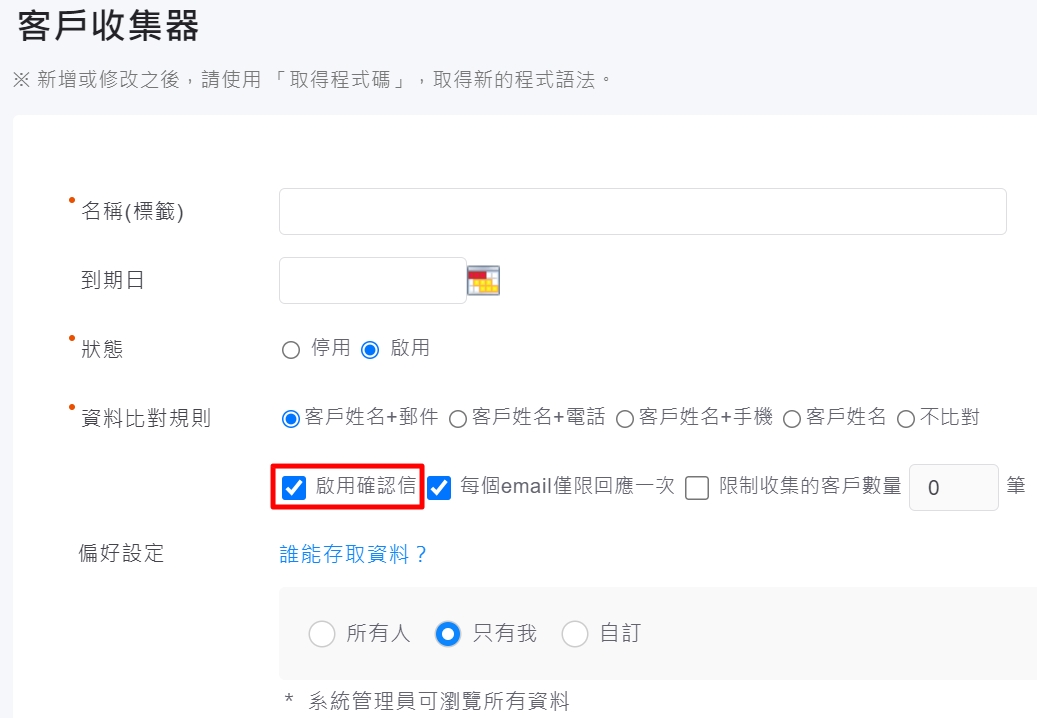Enable 限制收集的客戶數量 checkbox
This screenshot has height=718, width=1037.
697,488
